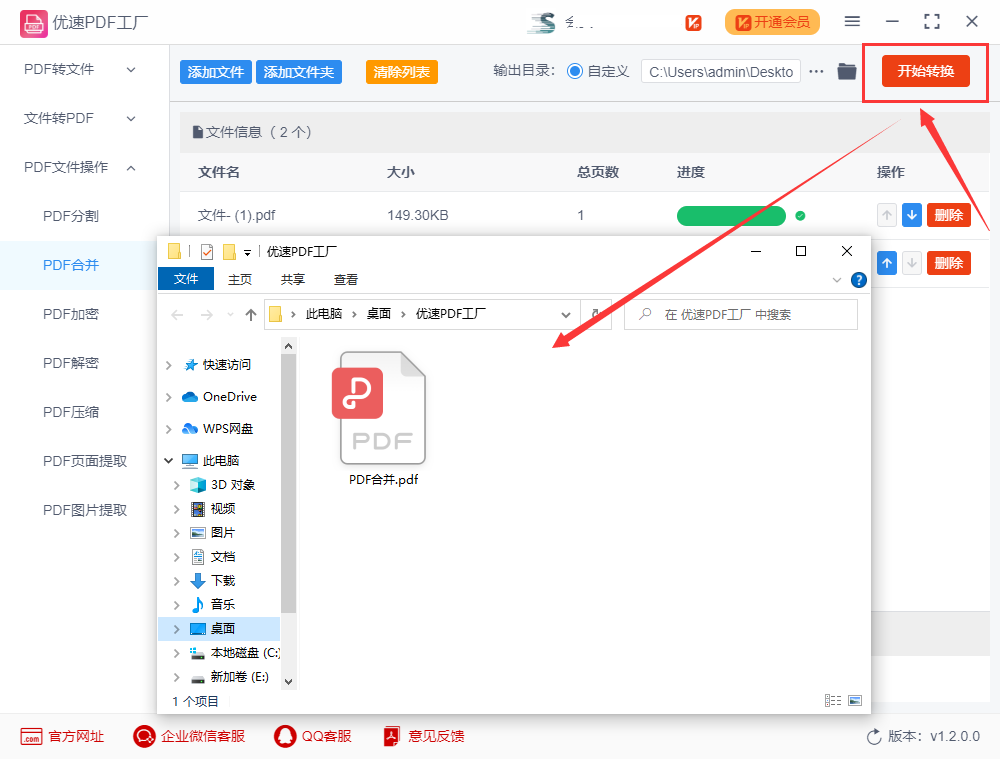Open the hamburger menu in title bar
The height and width of the screenshot is (760, 1000).
click(x=852, y=22)
